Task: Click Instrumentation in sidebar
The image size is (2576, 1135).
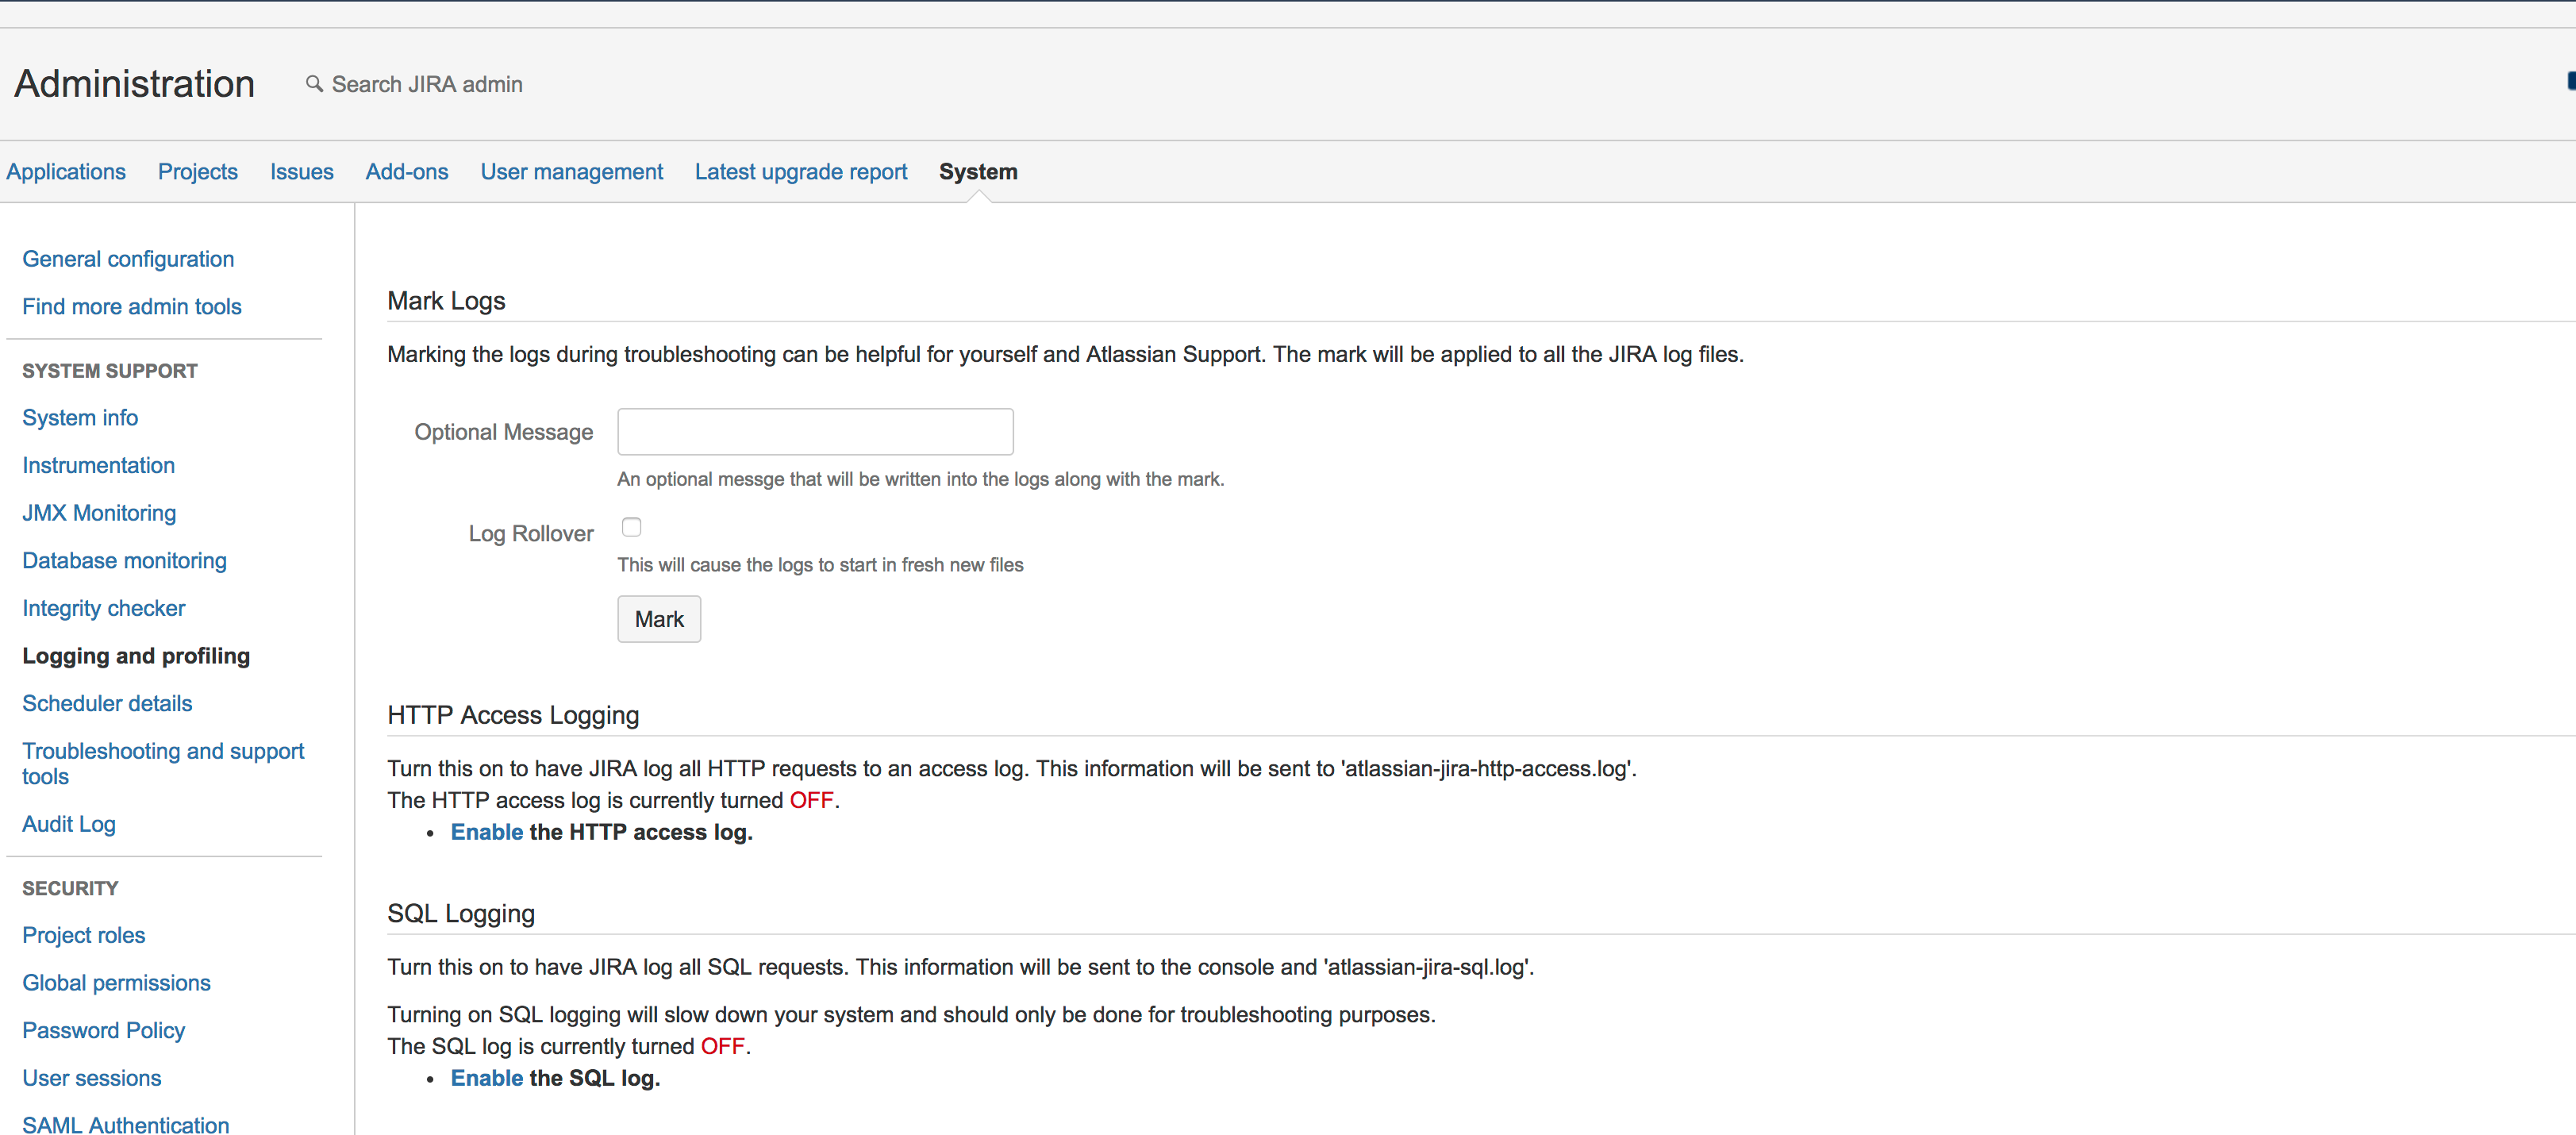Action: (x=97, y=465)
